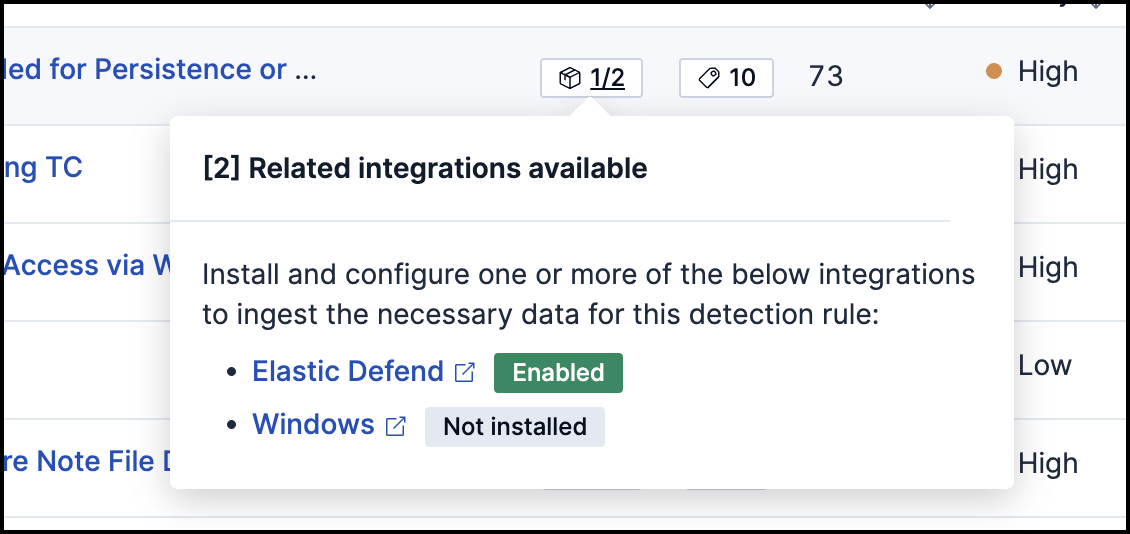Click the High severity in the 'Note File' row

1047,463
